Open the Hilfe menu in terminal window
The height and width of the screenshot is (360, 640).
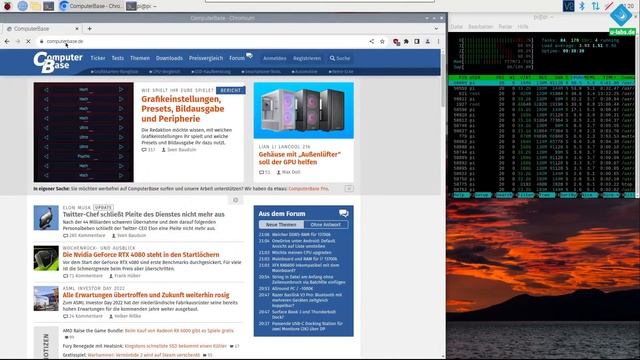point(523,27)
